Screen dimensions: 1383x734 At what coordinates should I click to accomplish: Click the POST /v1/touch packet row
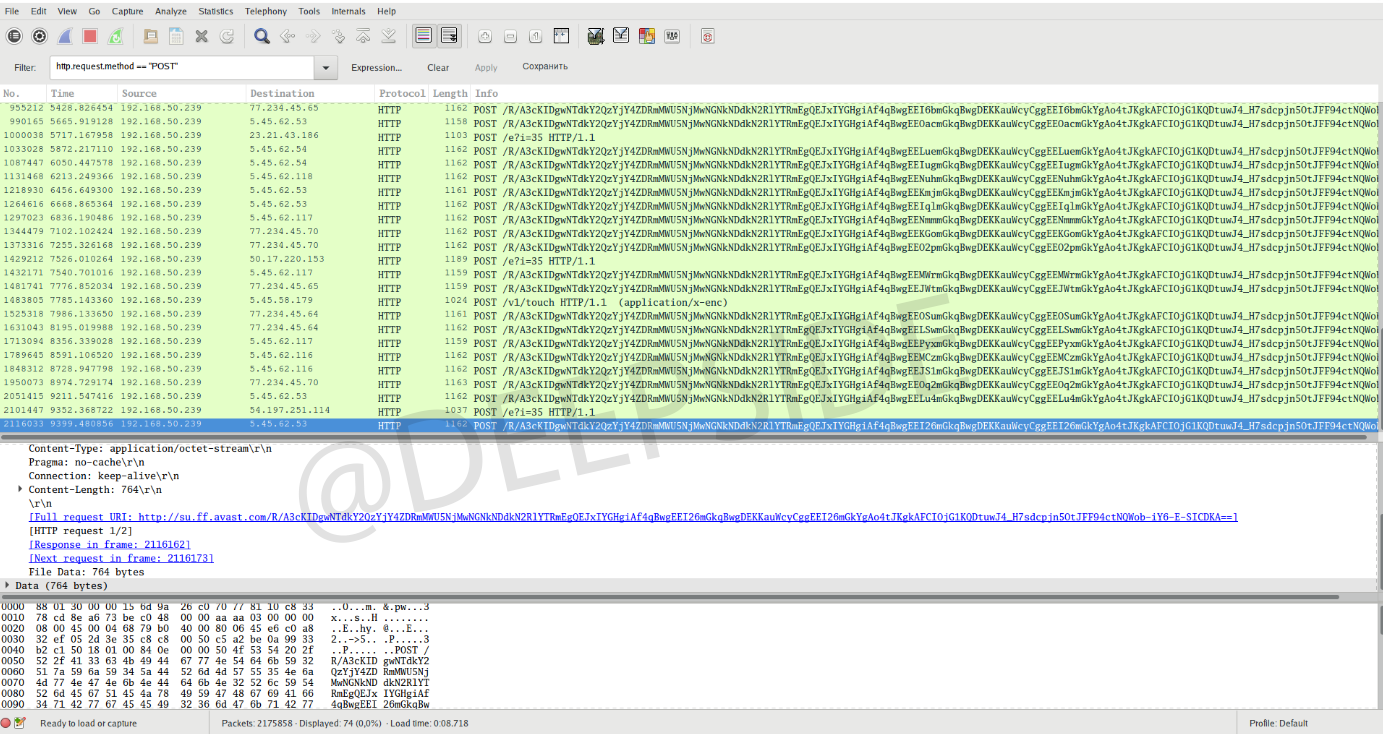600,301
